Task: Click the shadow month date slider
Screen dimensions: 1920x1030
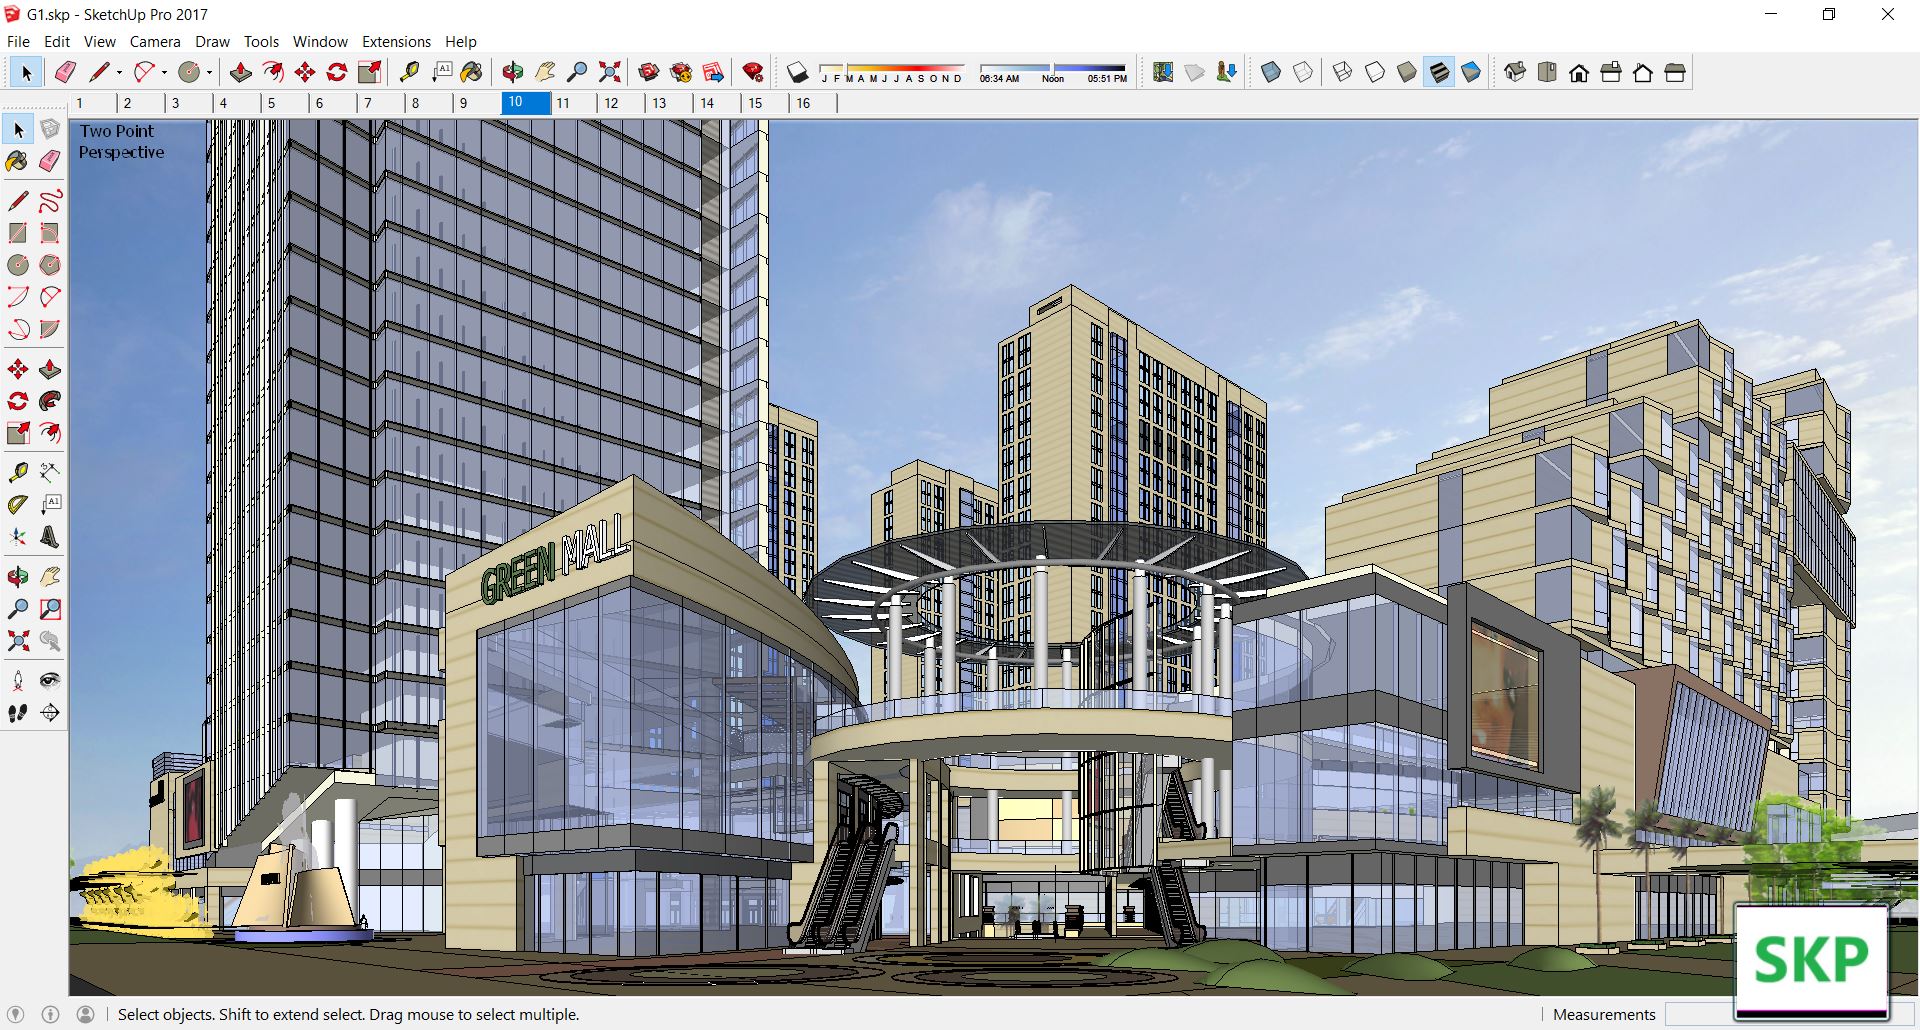Action: 891,72
